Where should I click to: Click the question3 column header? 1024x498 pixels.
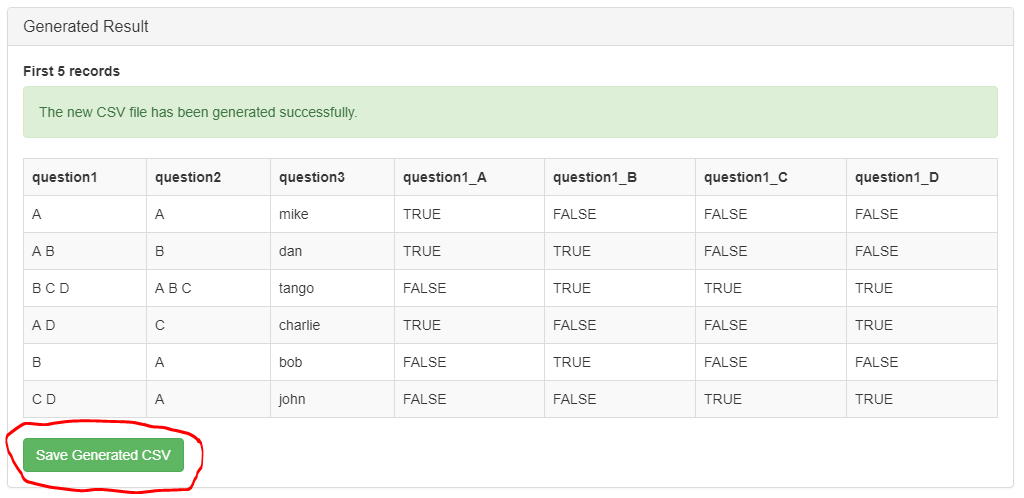pos(312,177)
